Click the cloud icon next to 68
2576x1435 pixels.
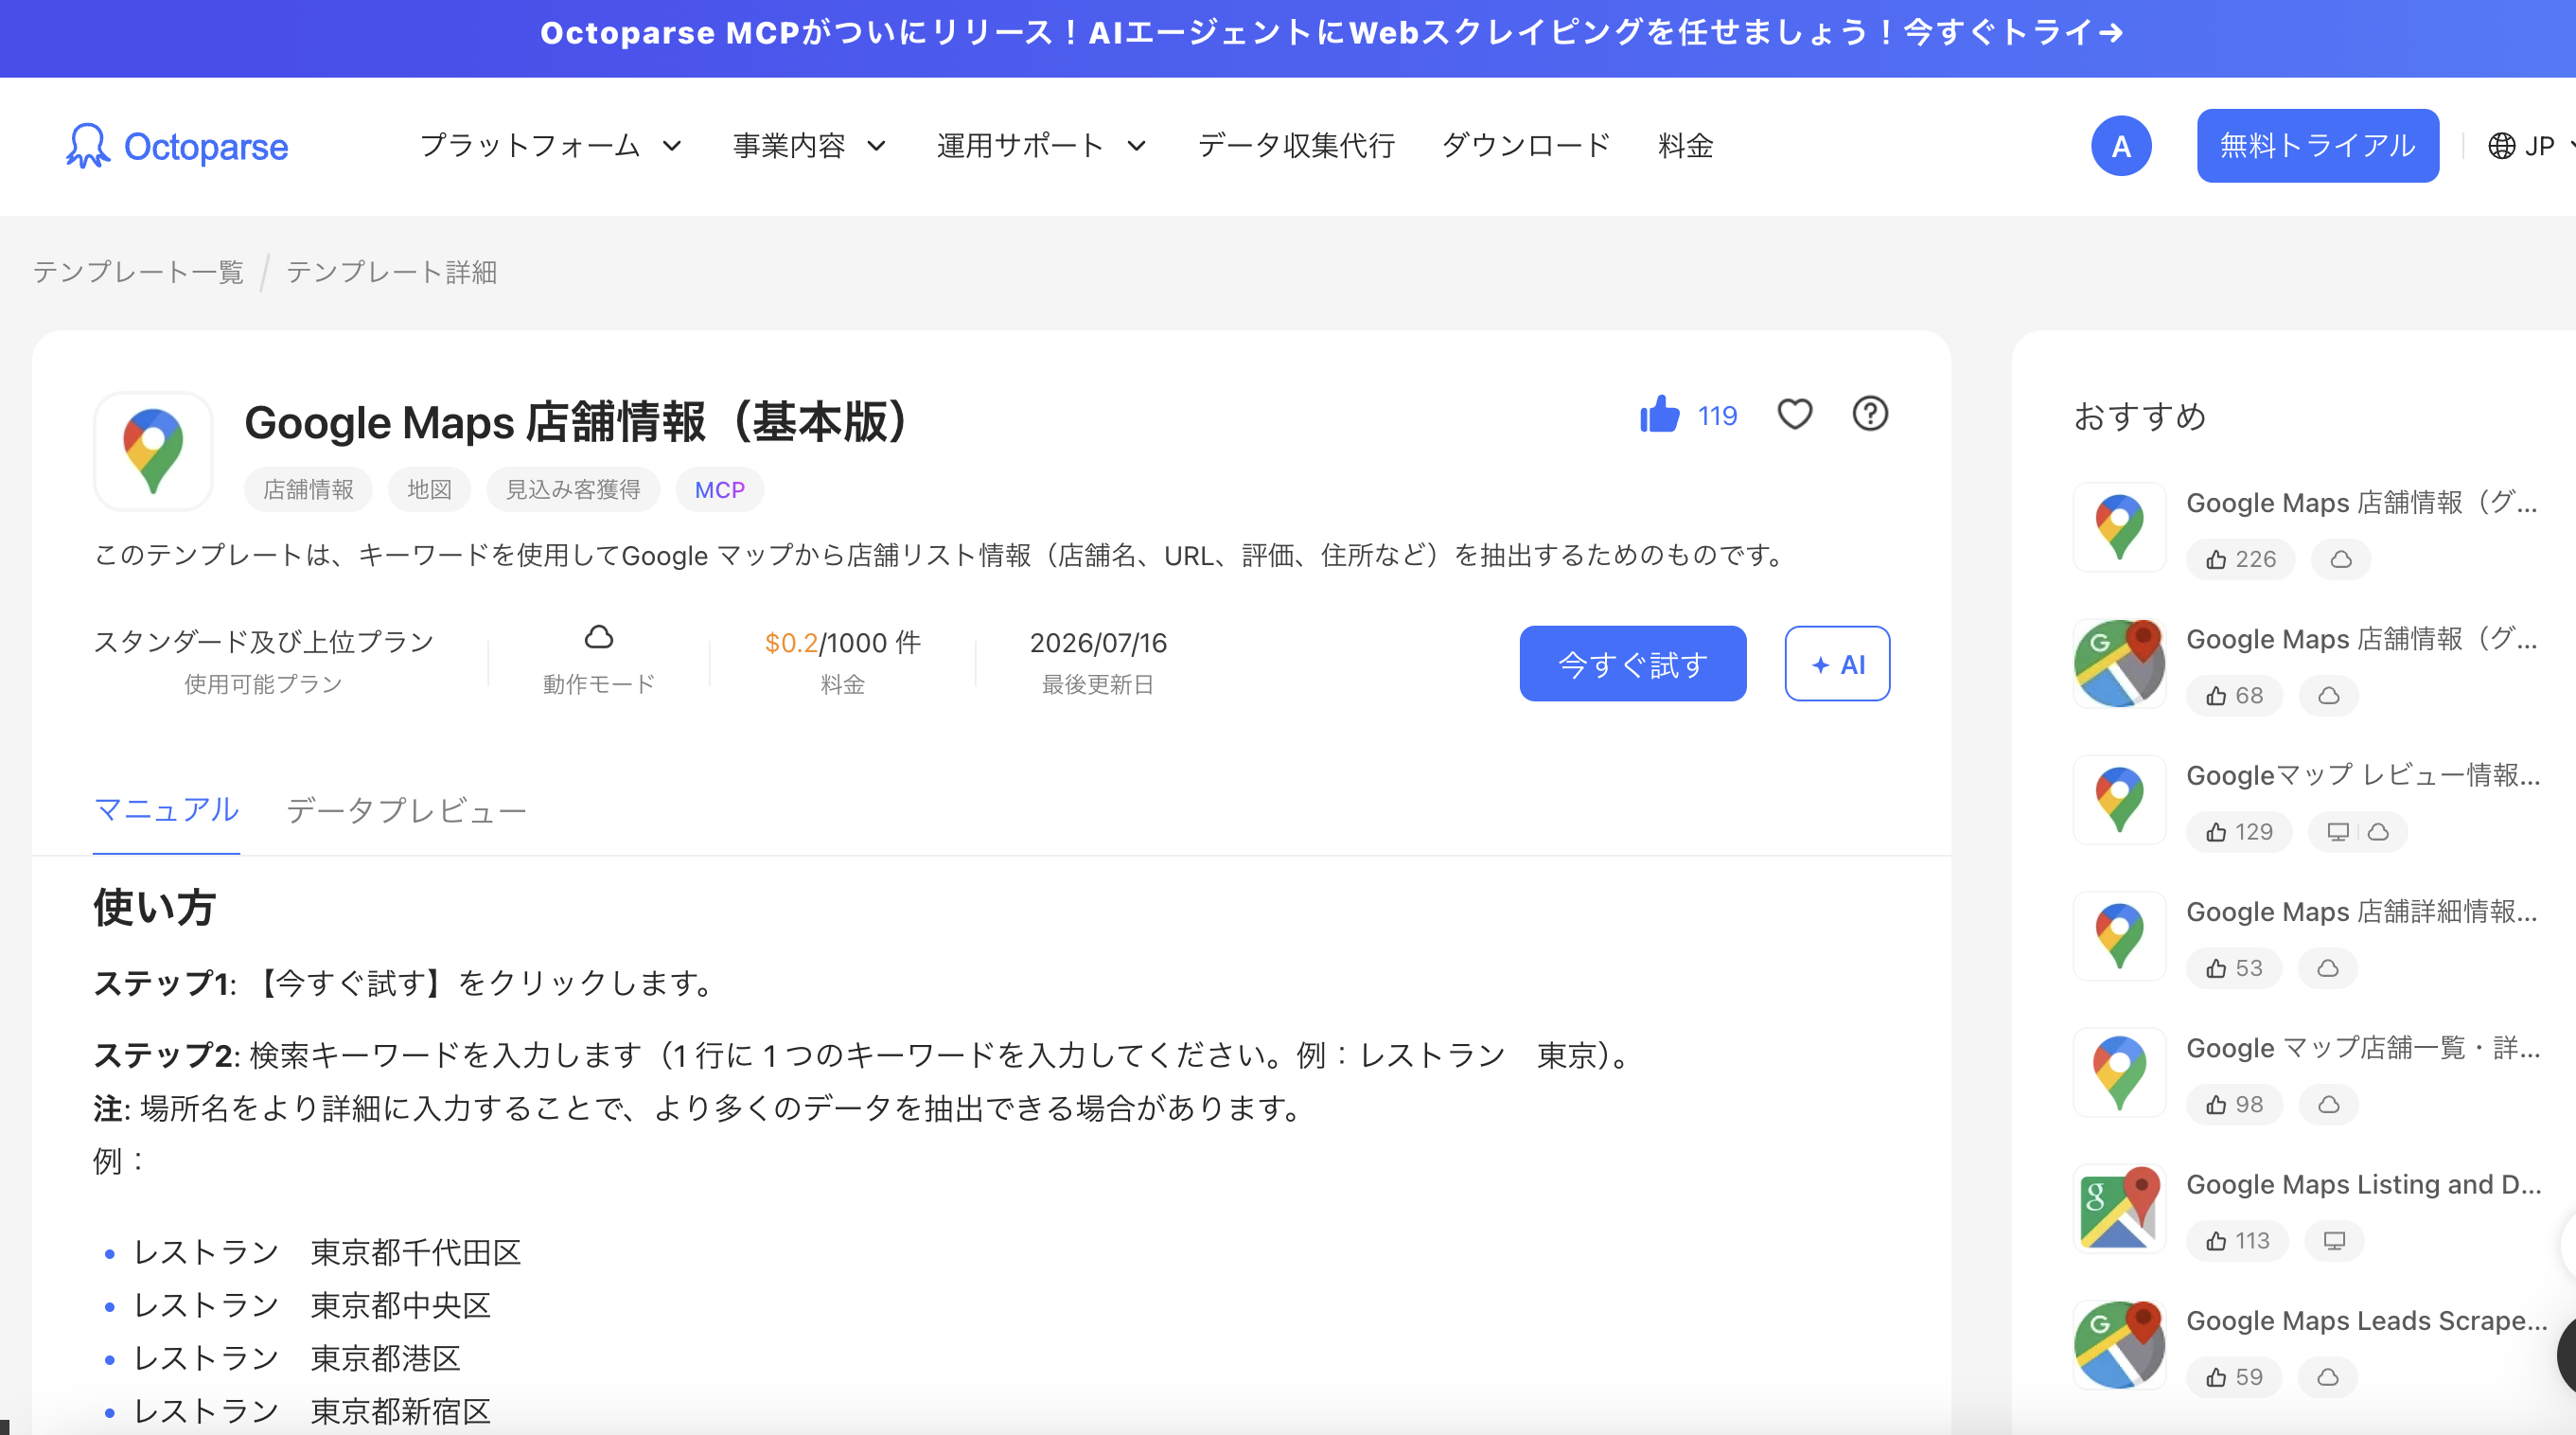point(2329,696)
